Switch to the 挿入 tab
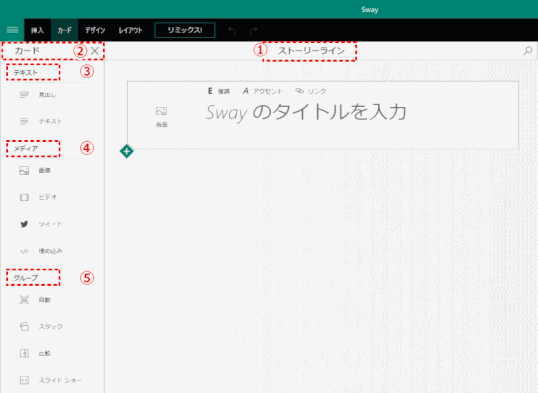Image resolution: width=538 pixels, height=393 pixels. tap(37, 30)
